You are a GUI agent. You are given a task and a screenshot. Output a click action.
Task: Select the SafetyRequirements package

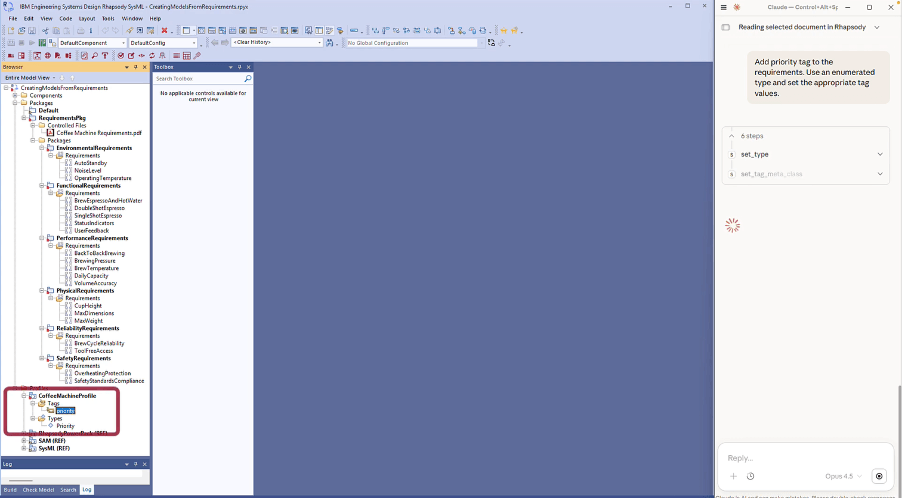coord(83,358)
